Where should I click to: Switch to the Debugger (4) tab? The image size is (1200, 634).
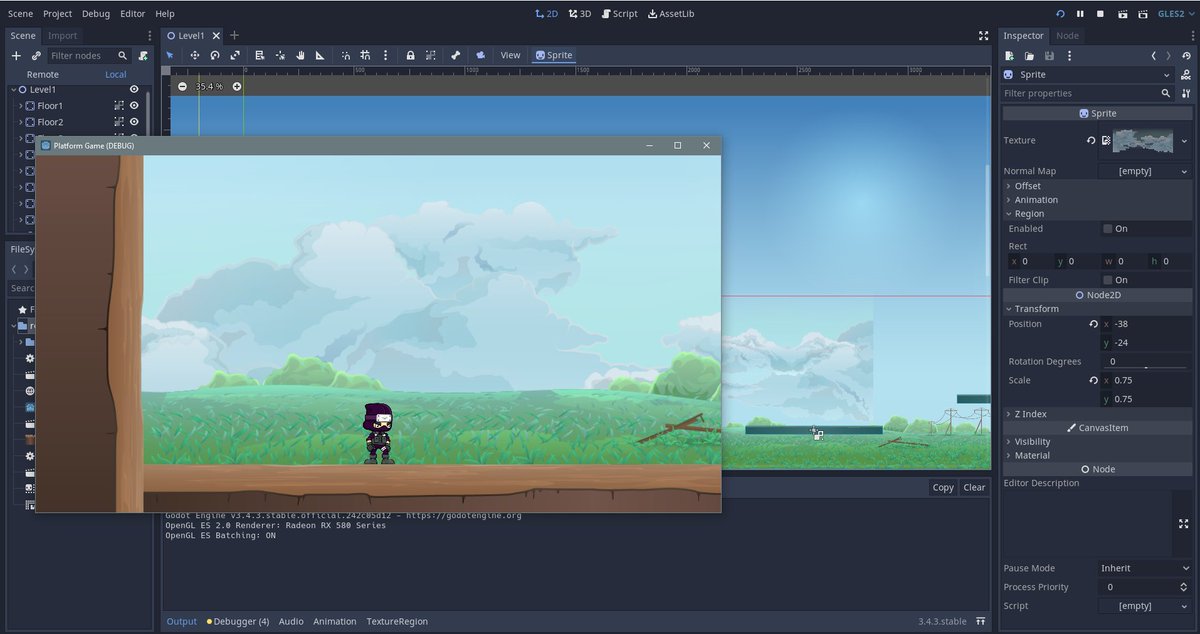point(240,621)
